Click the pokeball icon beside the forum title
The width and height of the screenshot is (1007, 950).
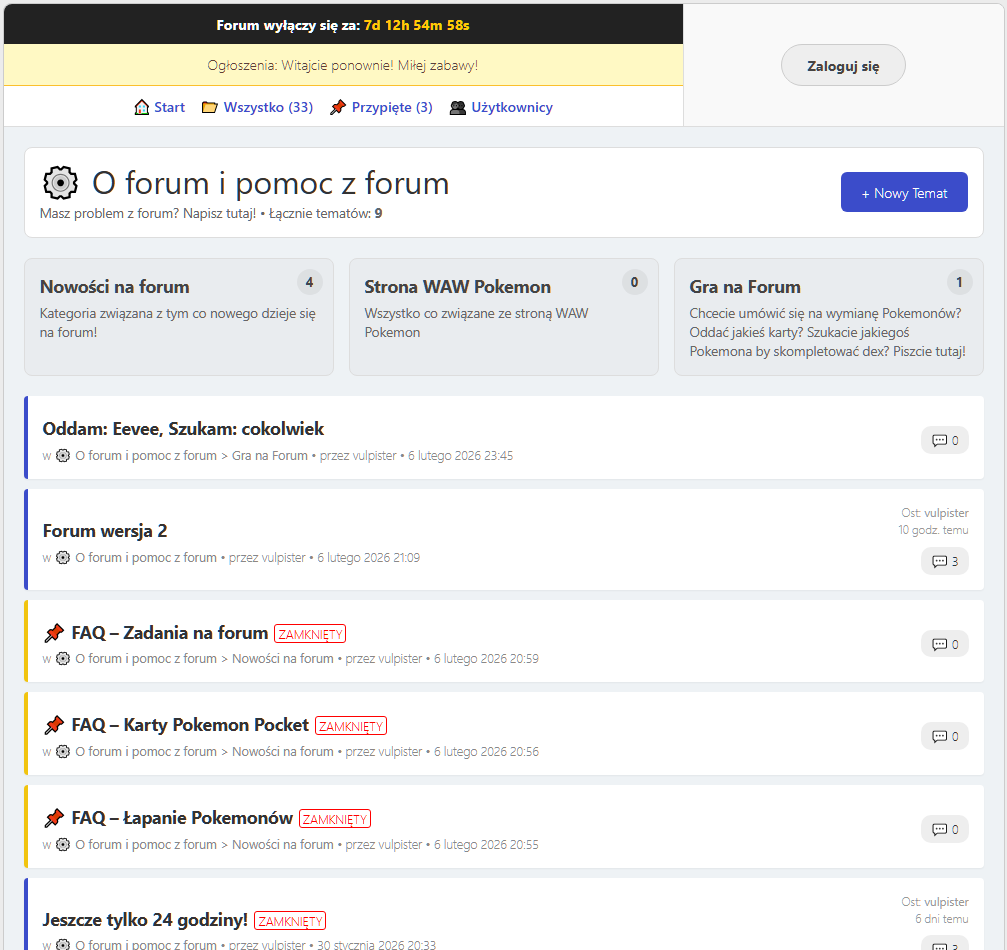pos(59,183)
